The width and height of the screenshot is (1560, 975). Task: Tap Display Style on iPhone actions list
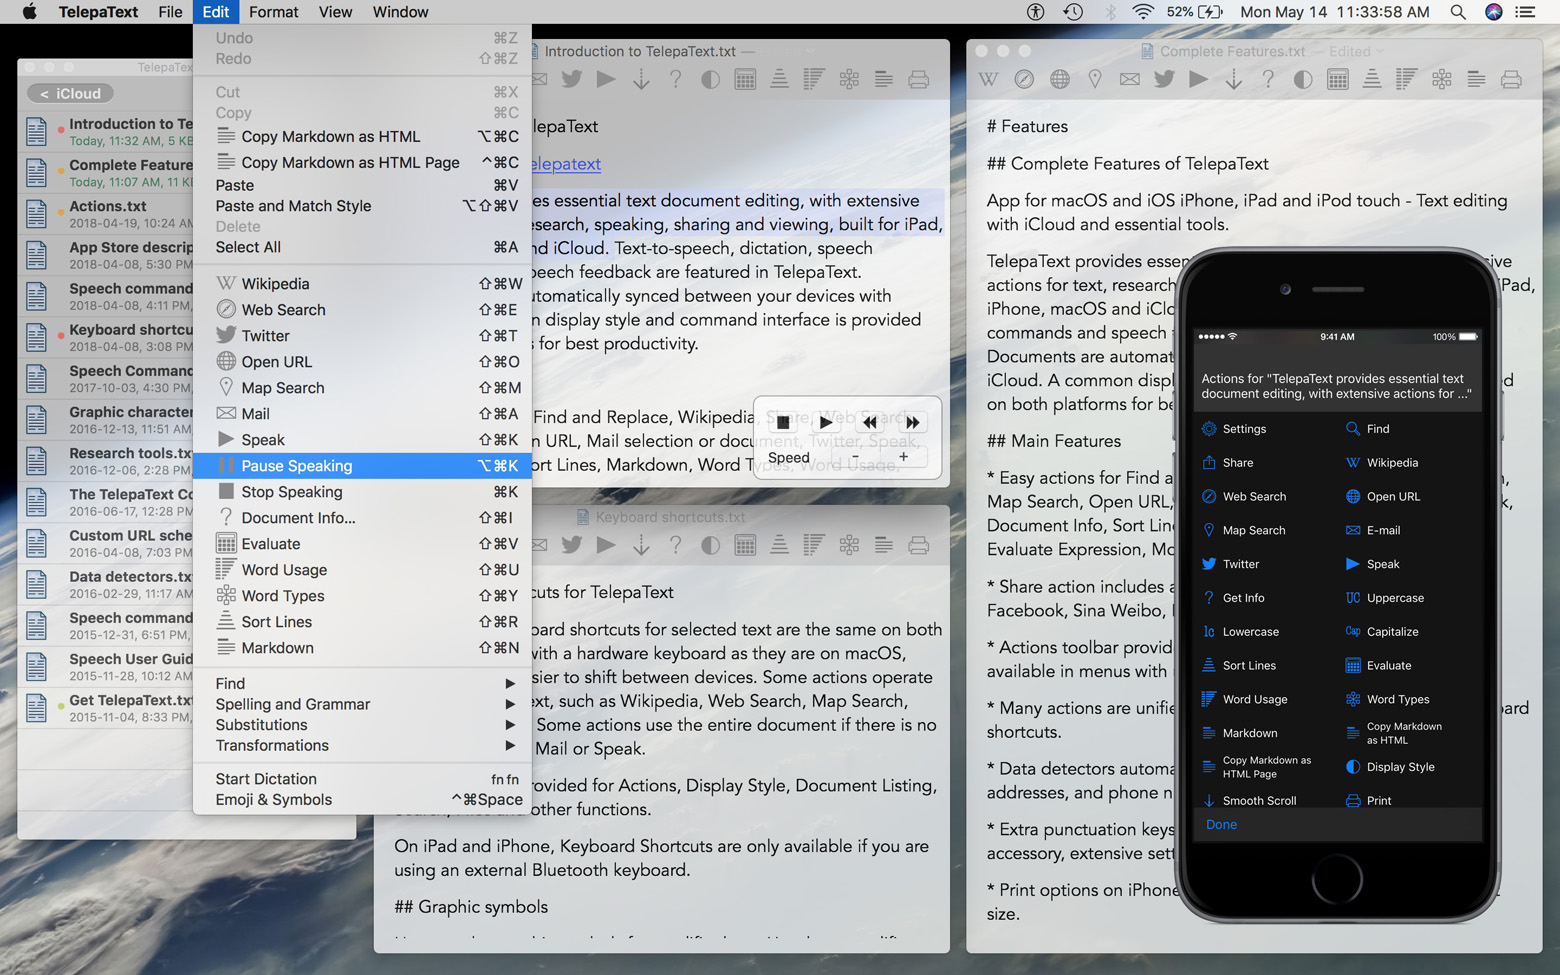(1390, 767)
